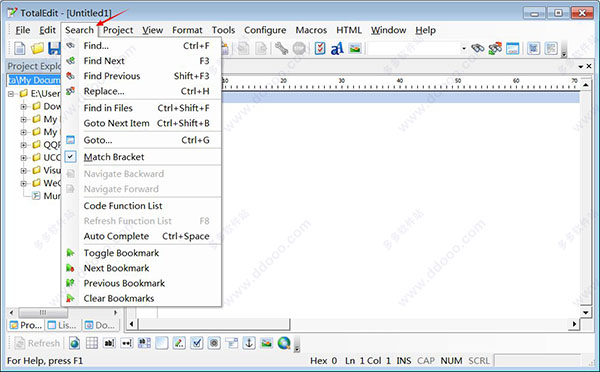Select Auto Complete menu item
Screen dimensions: 600x372
pyautogui.click(x=142, y=236)
